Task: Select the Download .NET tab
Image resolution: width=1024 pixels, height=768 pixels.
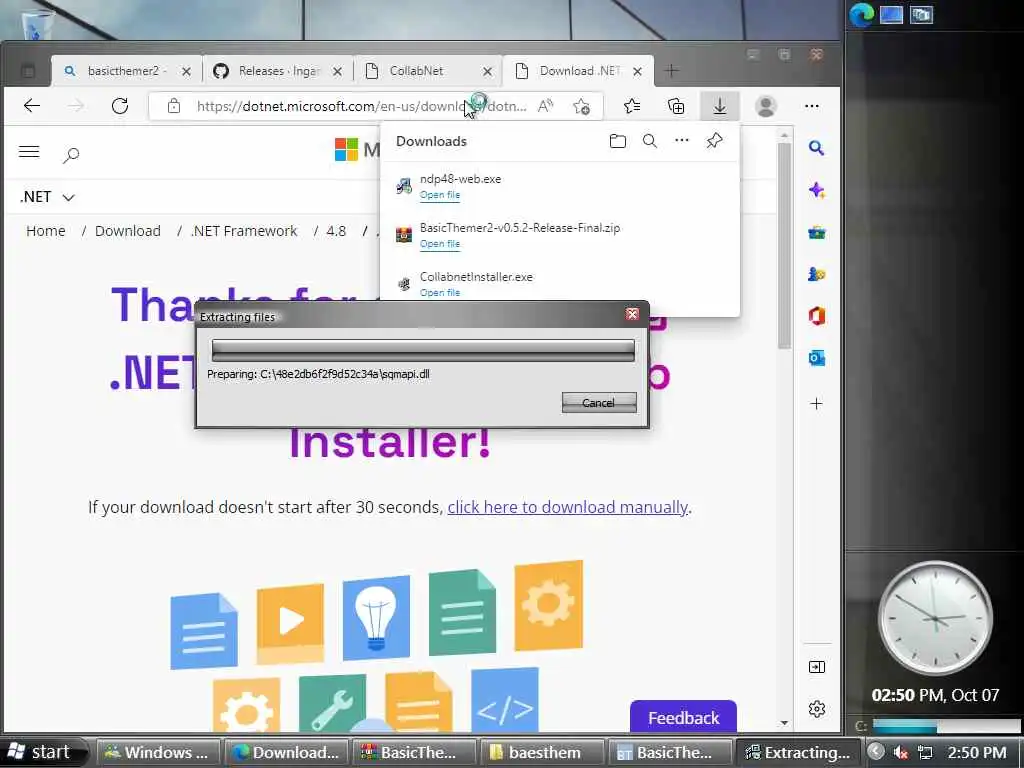Action: pos(579,71)
